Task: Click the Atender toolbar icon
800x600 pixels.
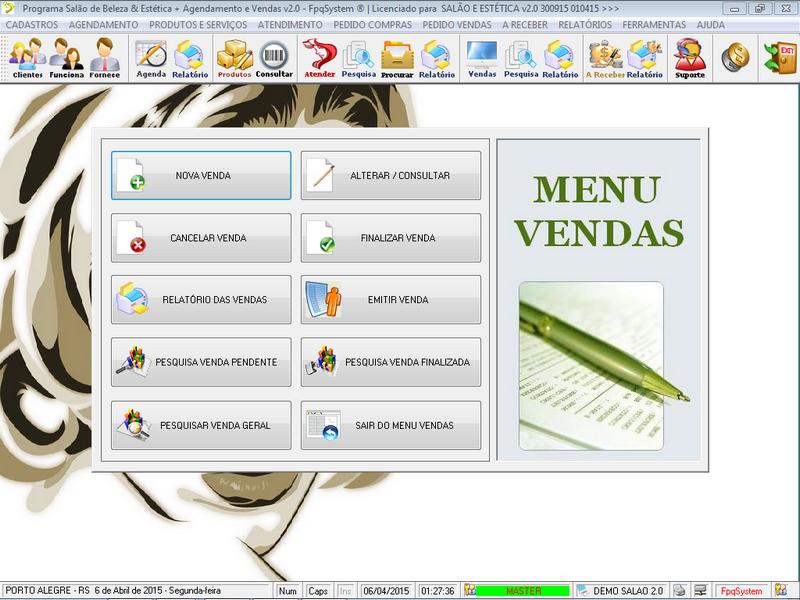Action: coord(320,58)
